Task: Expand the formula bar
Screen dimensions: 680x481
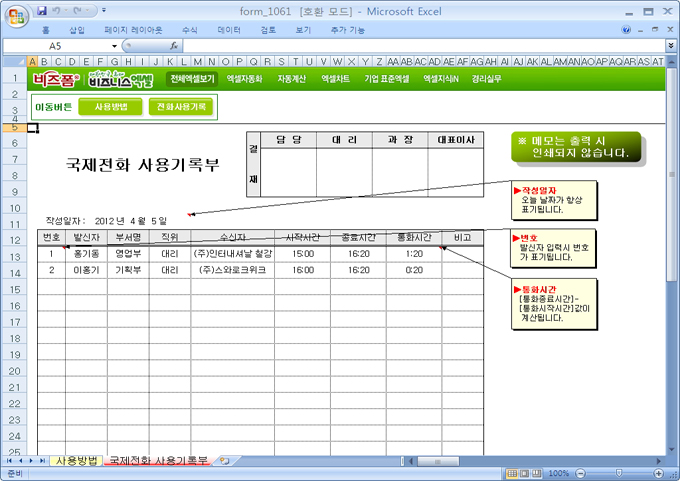Action: tap(670, 46)
